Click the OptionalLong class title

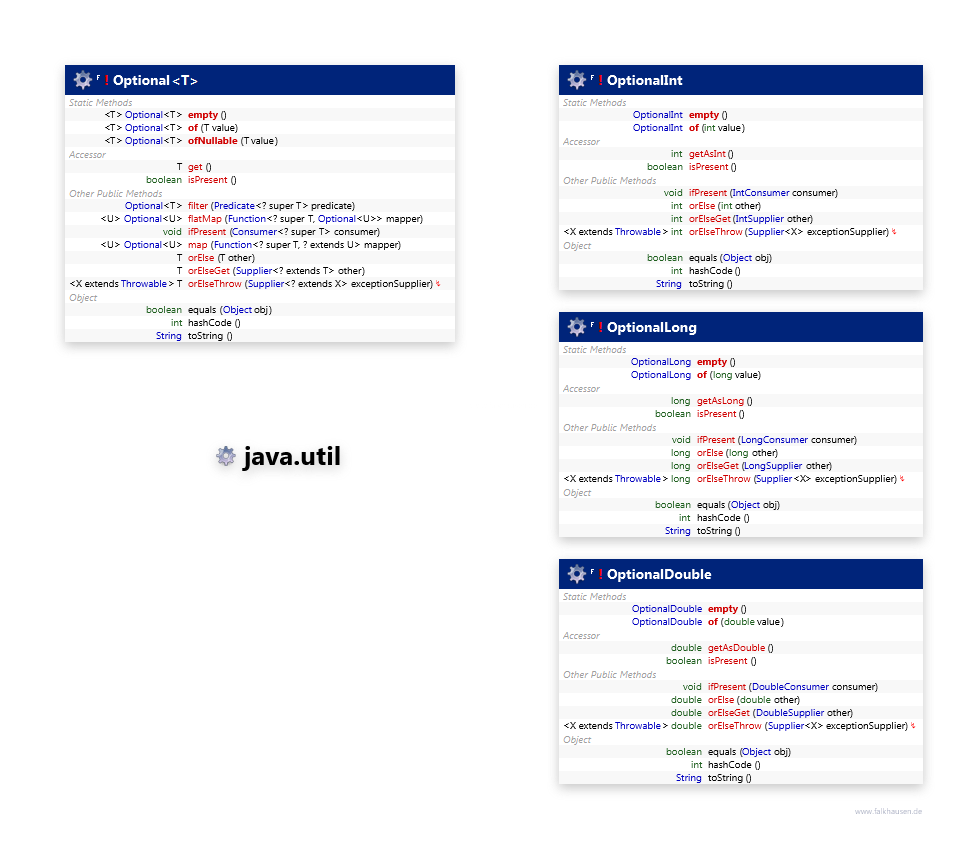pyautogui.click(x=651, y=328)
